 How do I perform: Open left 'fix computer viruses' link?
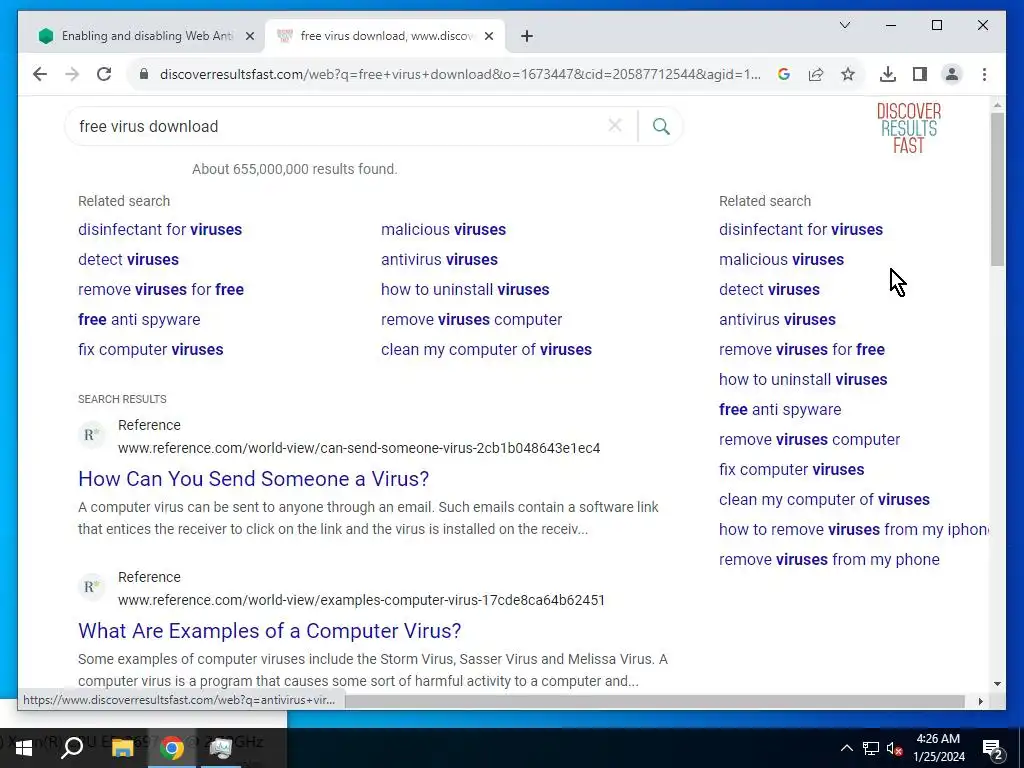[x=150, y=349]
